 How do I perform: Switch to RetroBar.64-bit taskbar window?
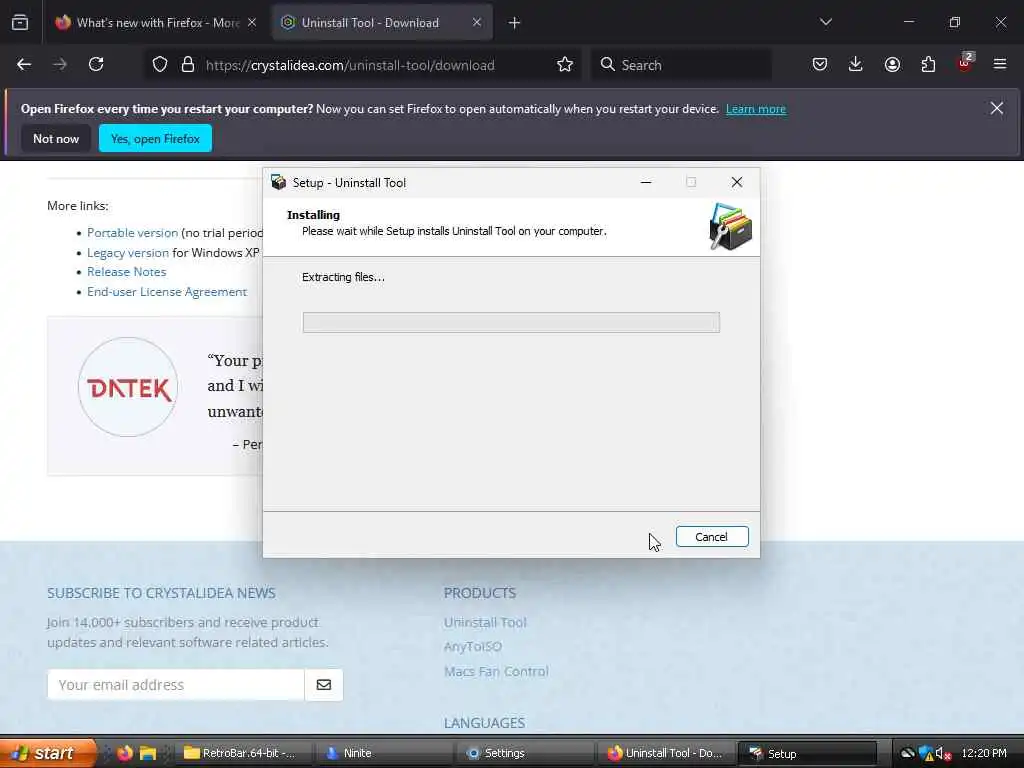(245, 753)
